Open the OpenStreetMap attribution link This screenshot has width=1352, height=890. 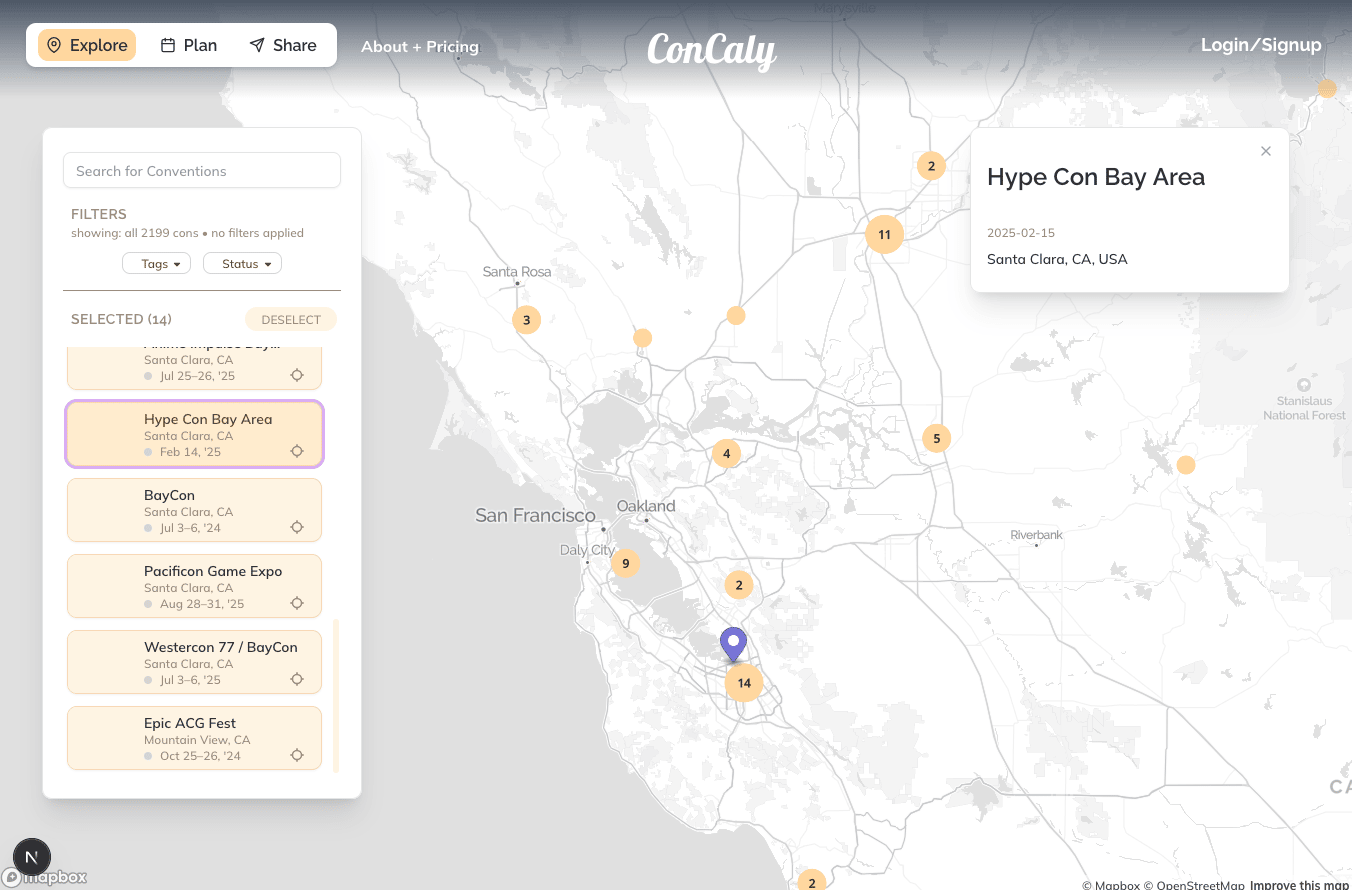[1195, 884]
